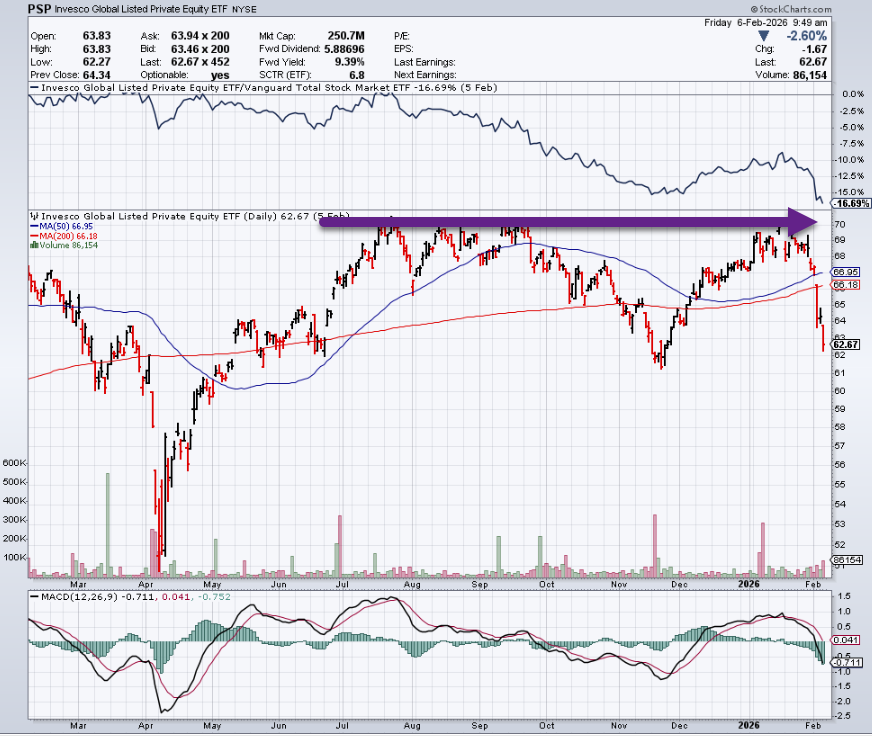Click the 86154 volume axis label
The image size is (872, 737).
tap(846, 560)
